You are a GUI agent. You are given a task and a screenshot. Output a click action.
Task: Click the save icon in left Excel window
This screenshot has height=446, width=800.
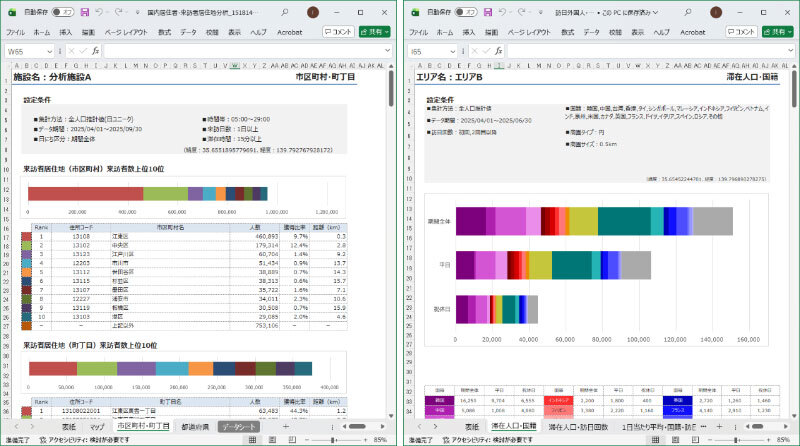pos(84,12)
